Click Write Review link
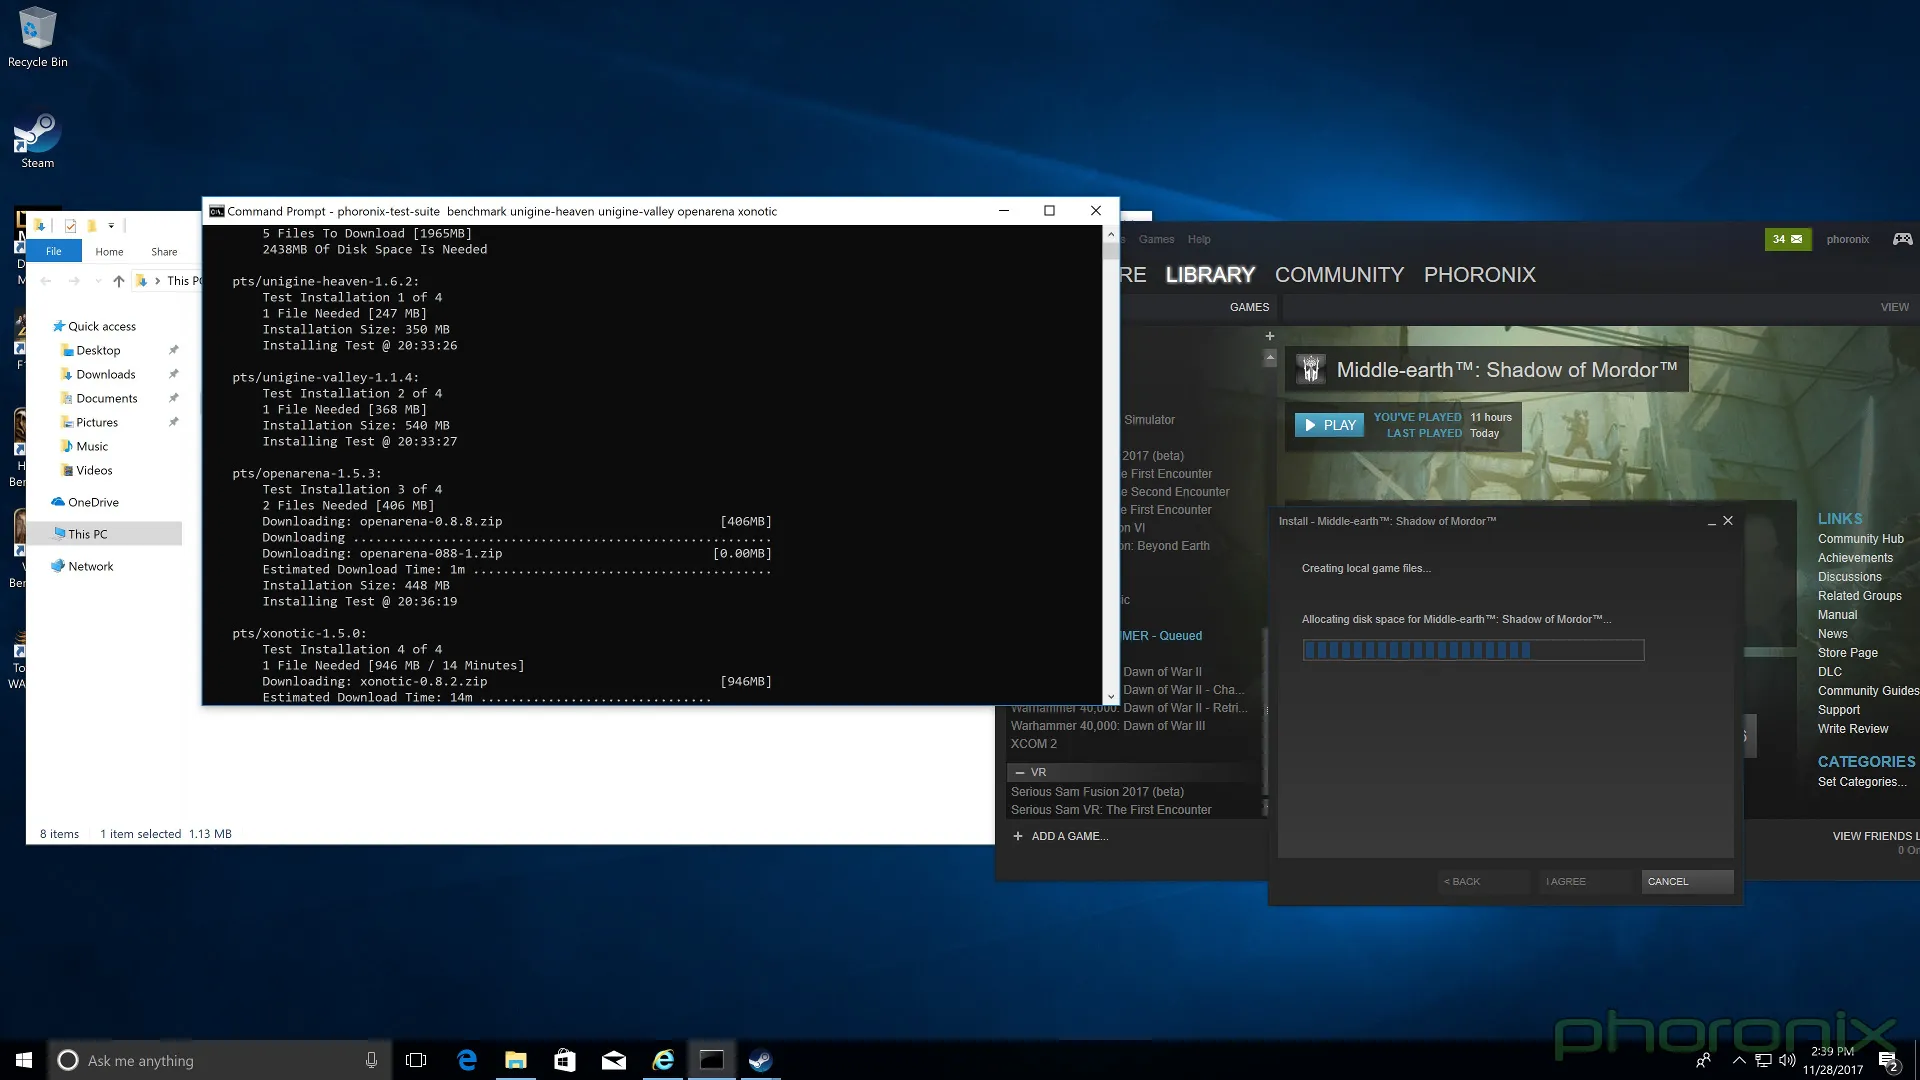Screen dimensions: 1920x1080 (x=1852, y=729)
